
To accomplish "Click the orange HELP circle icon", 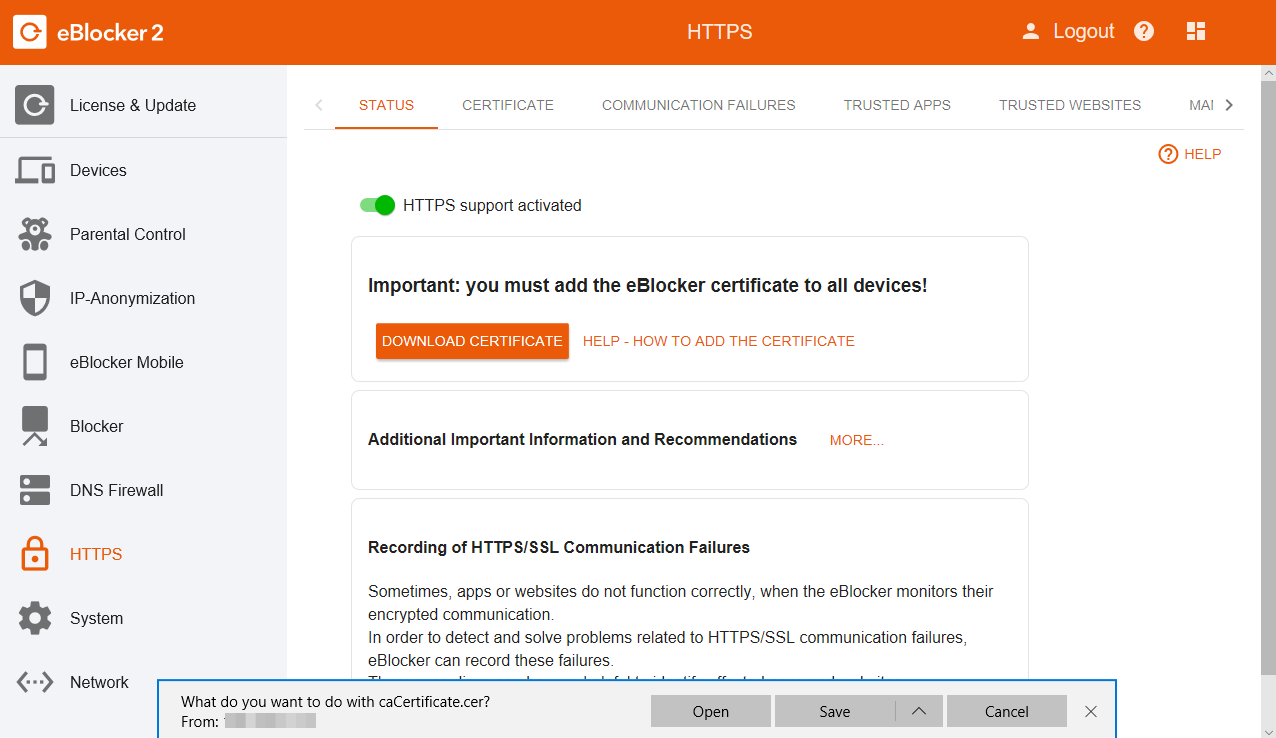I will [1168, 154].
